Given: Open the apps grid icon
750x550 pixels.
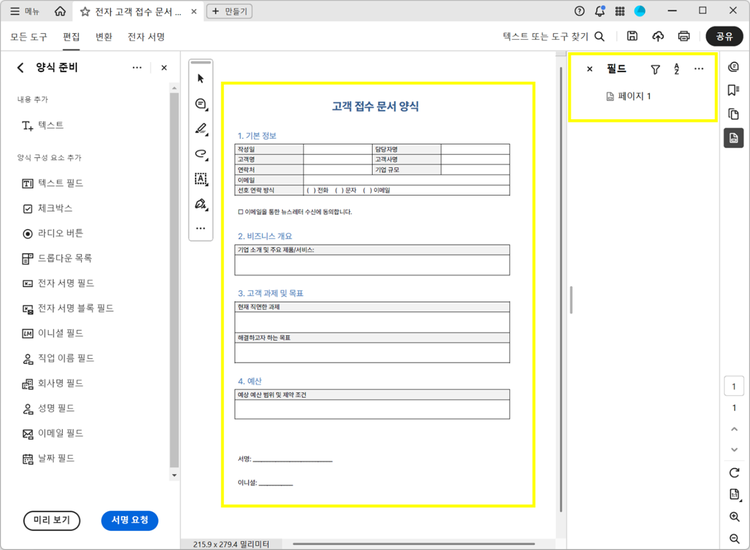Looking at the screenshot, I should pos(620,11).
